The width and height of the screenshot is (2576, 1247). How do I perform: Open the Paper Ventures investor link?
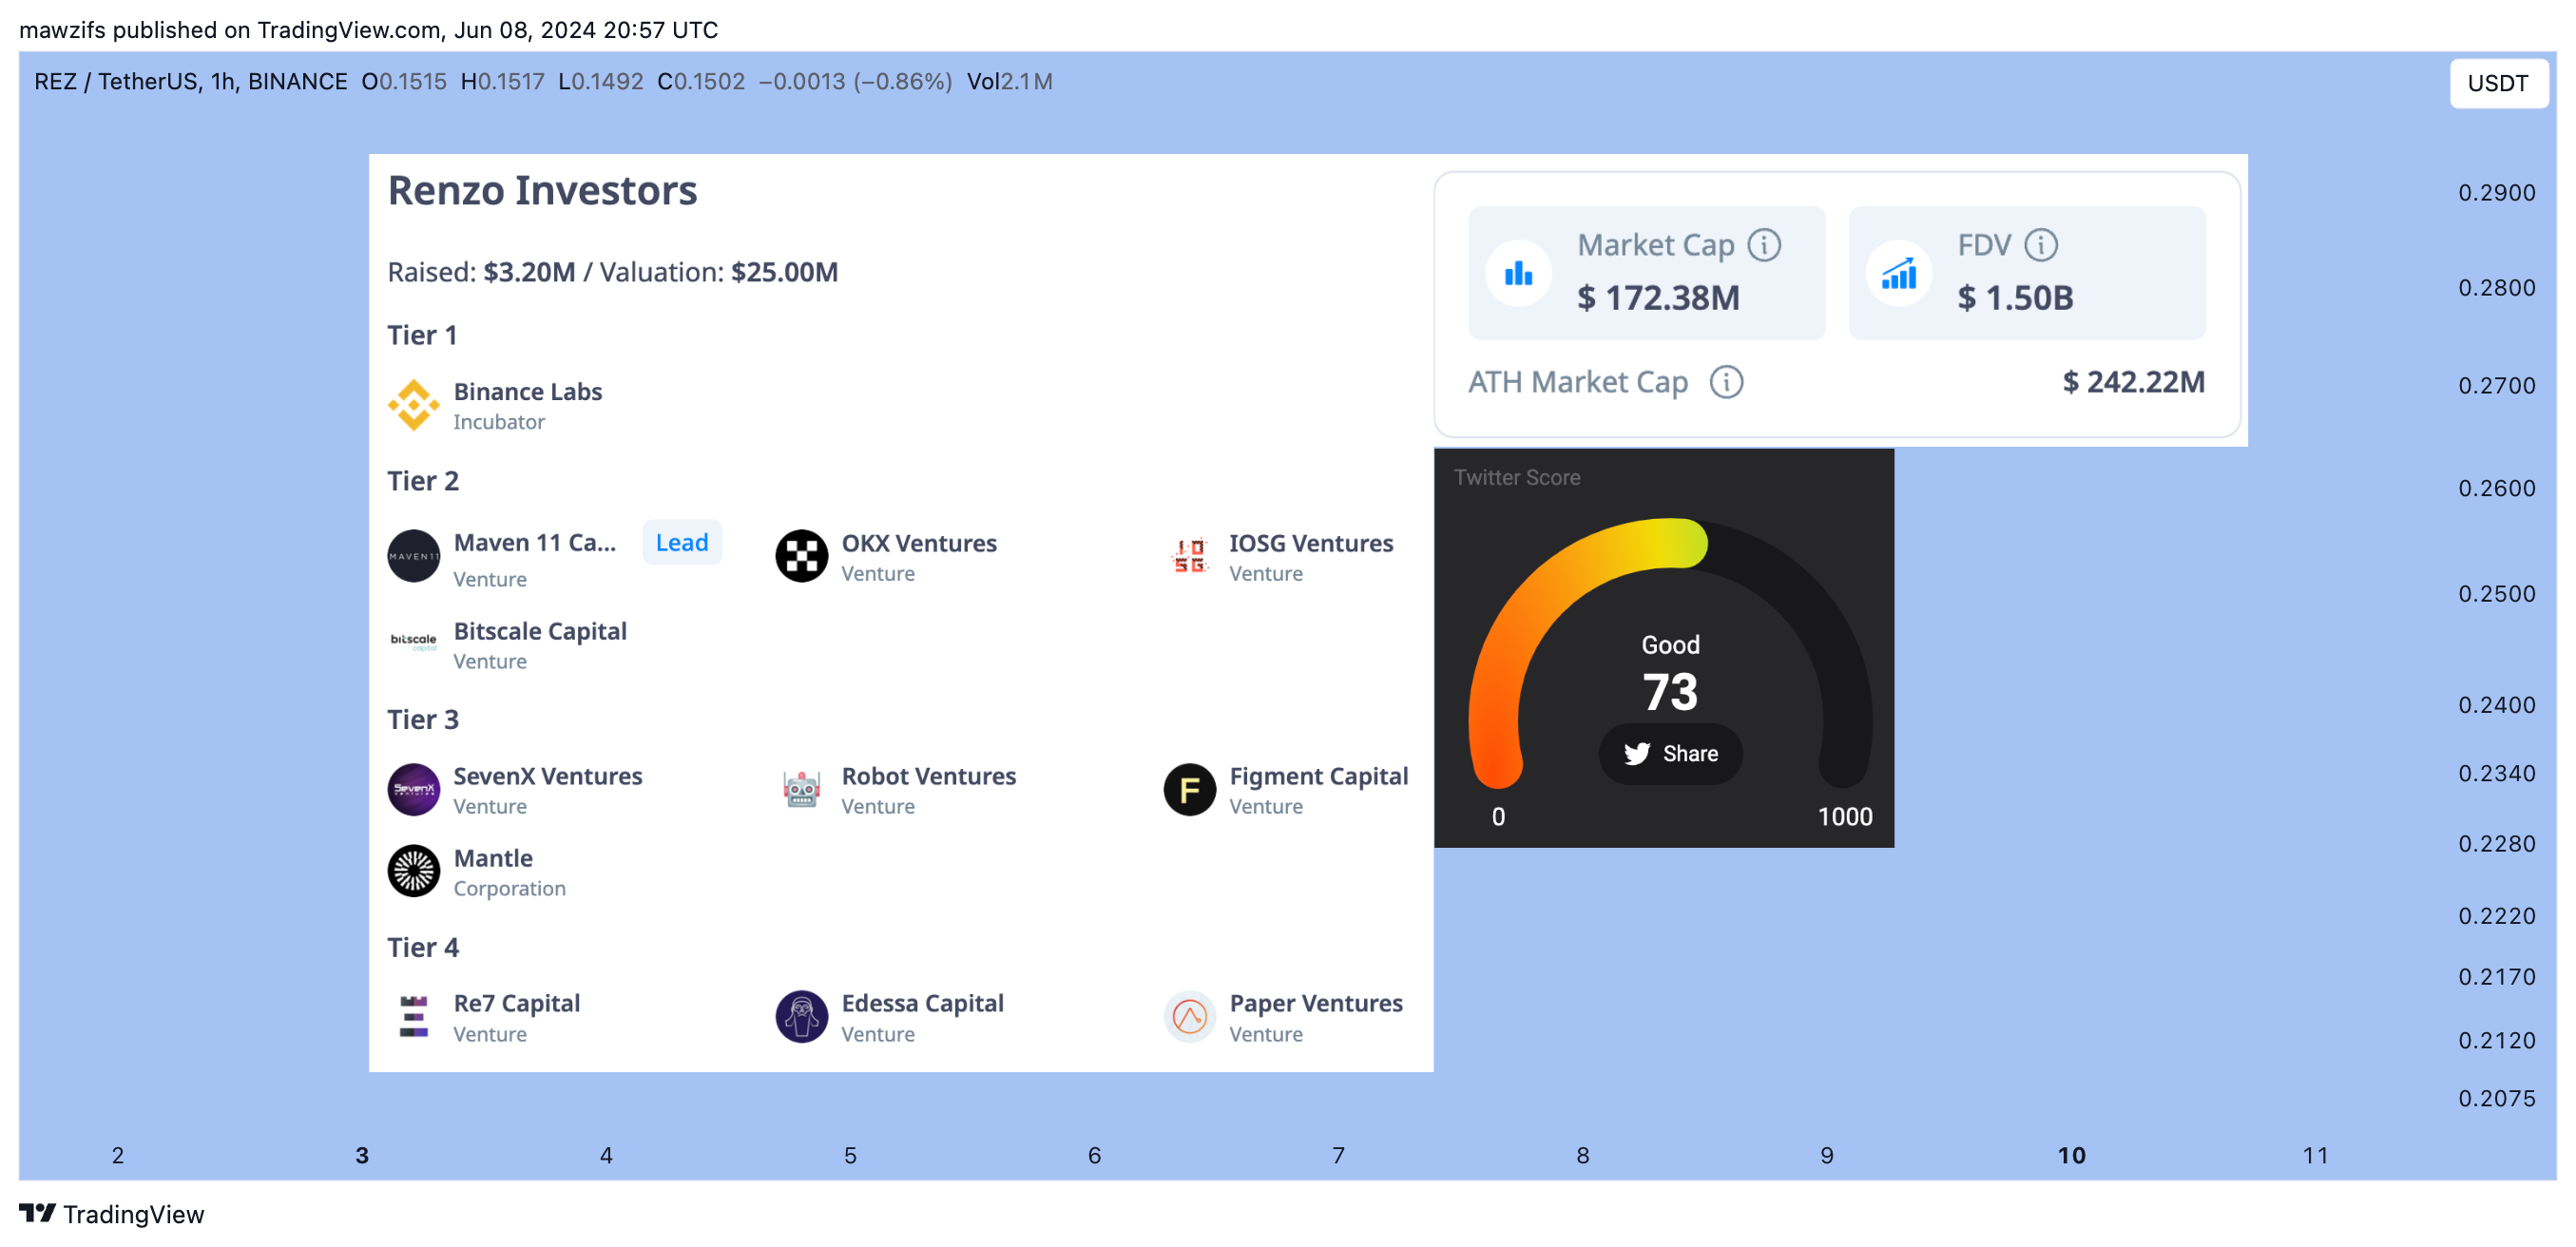pos(1315,1003)
